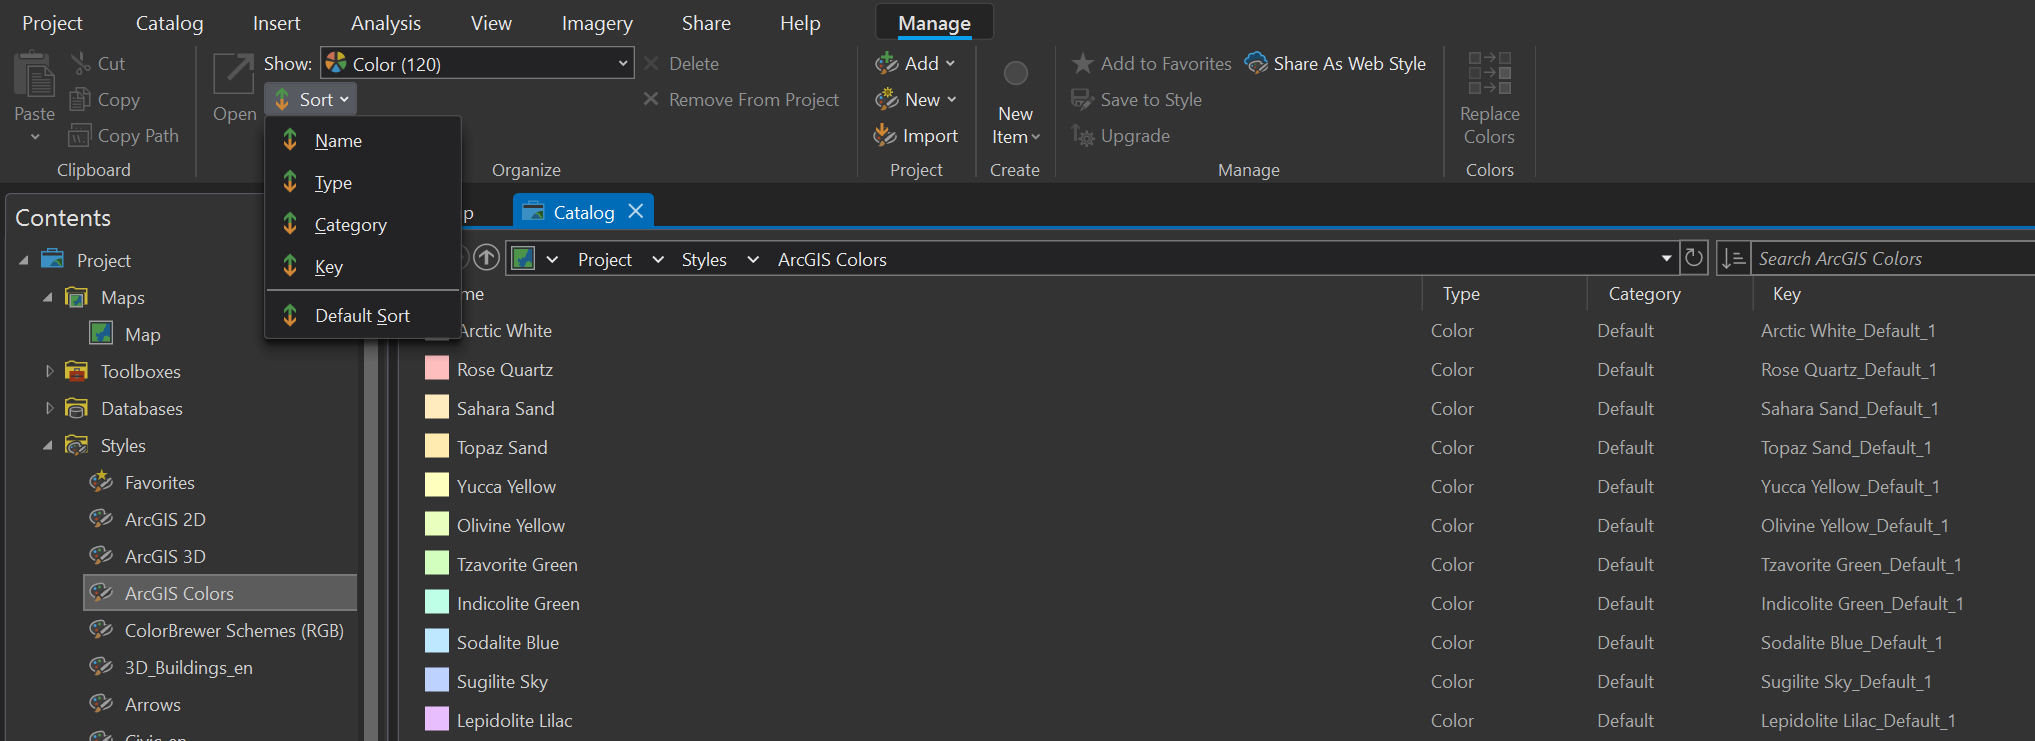
Task: Collapse the Styles tree node
Action: 47,445
